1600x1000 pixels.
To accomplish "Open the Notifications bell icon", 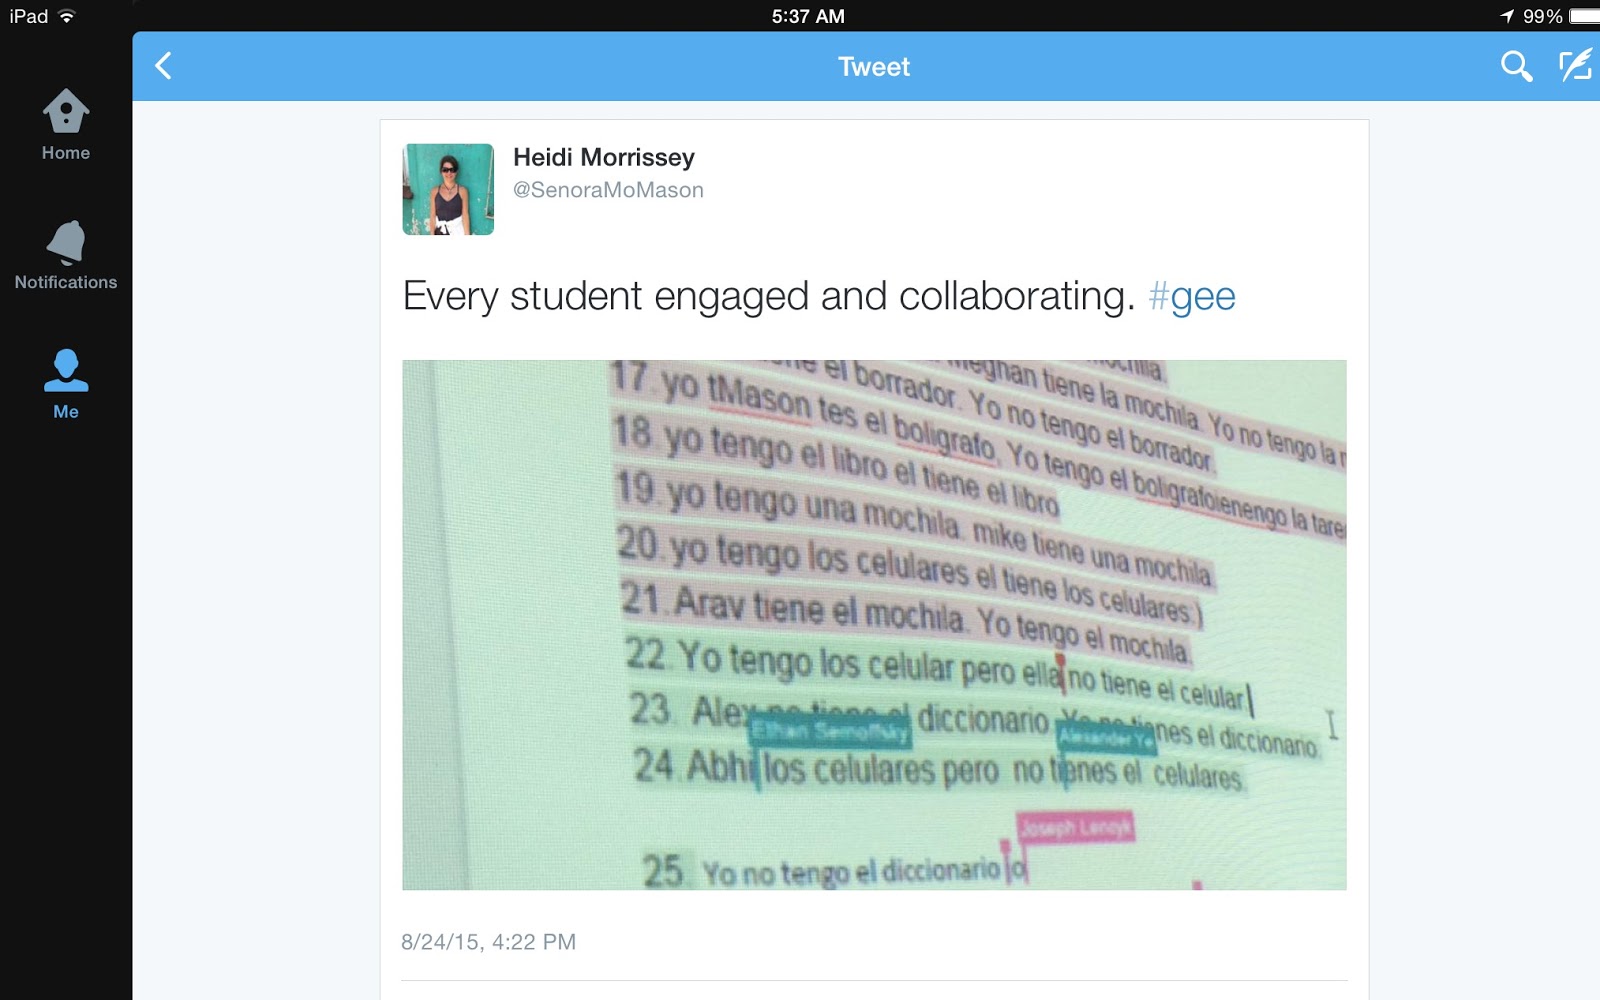I will [66, 241].
